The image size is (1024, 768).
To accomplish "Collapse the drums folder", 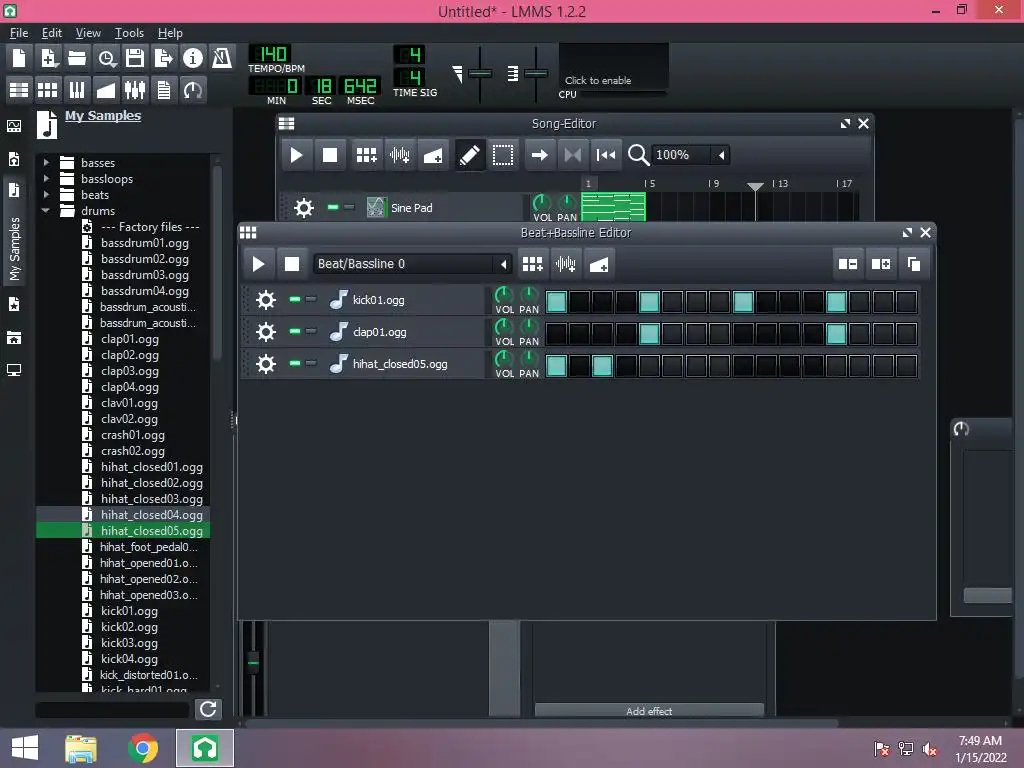I will pos(46,210).
